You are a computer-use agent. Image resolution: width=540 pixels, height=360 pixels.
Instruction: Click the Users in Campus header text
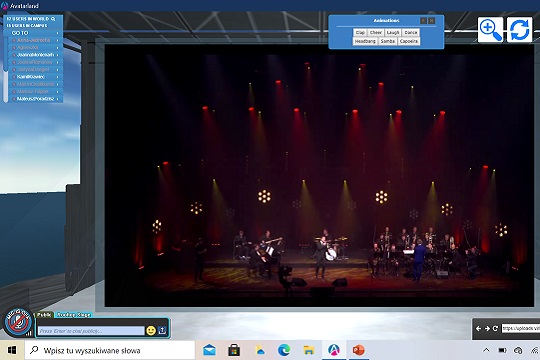click(x=27, y=25)
